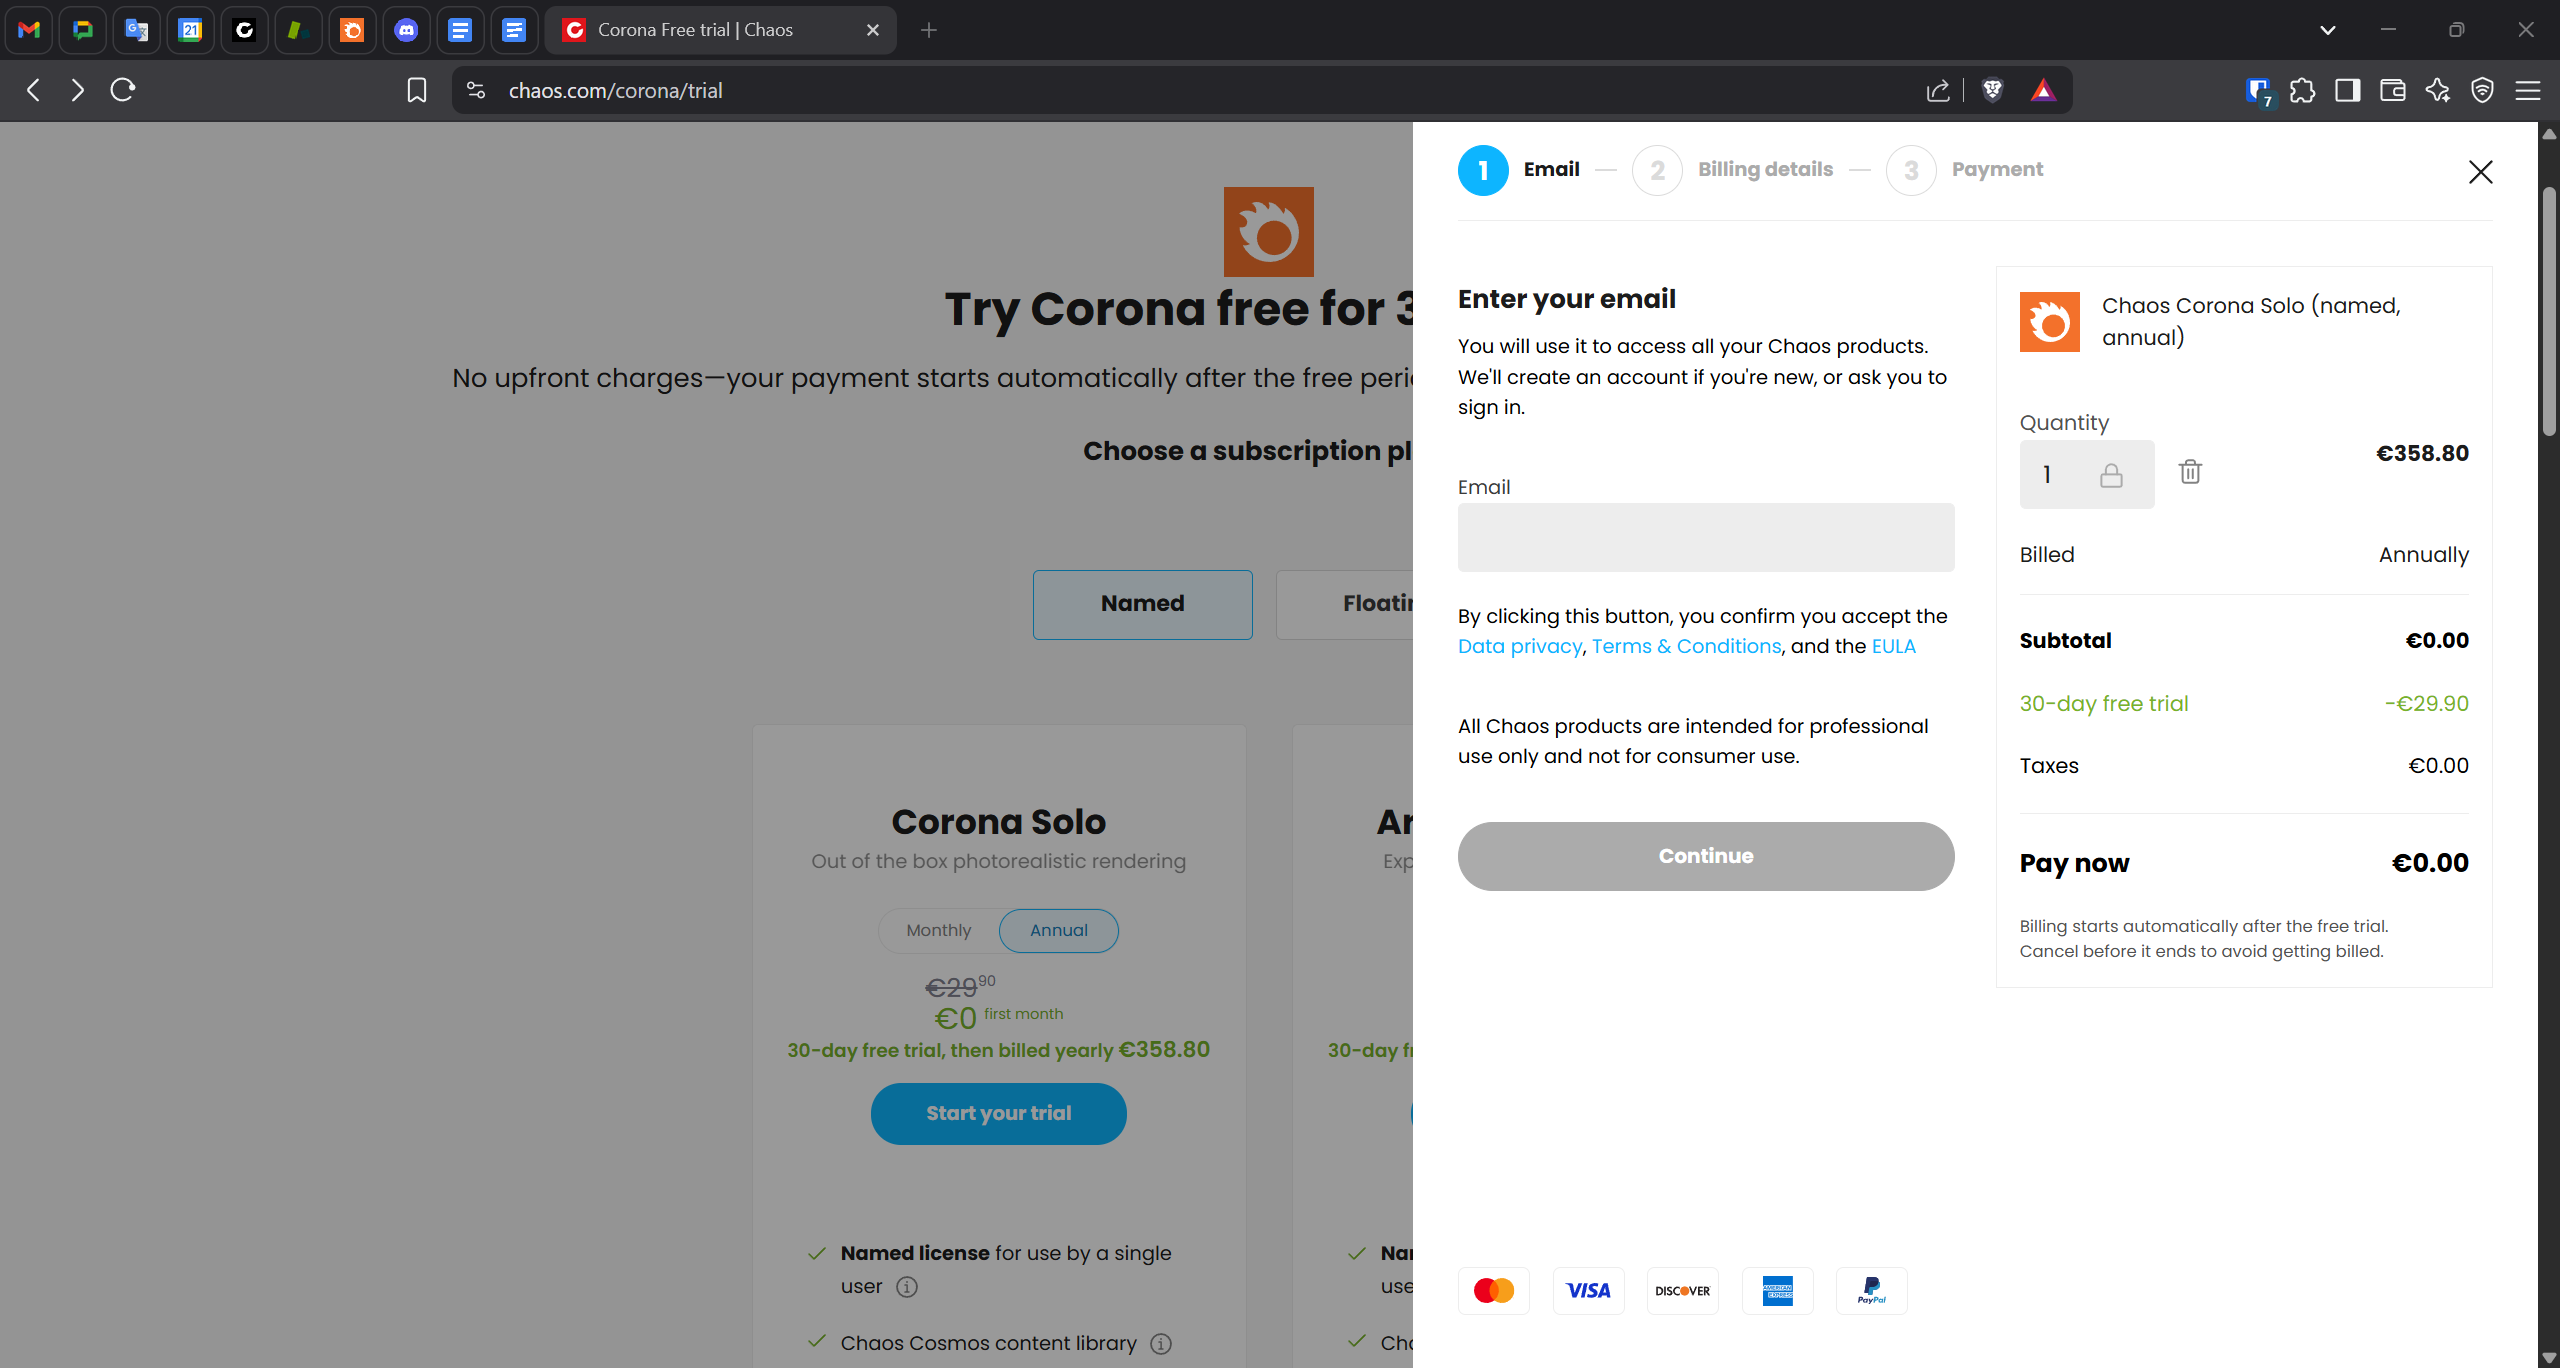The image size is (2560, 1368).
Task: Click the "€358.80" price in summary
Action: coord(2422,453)
